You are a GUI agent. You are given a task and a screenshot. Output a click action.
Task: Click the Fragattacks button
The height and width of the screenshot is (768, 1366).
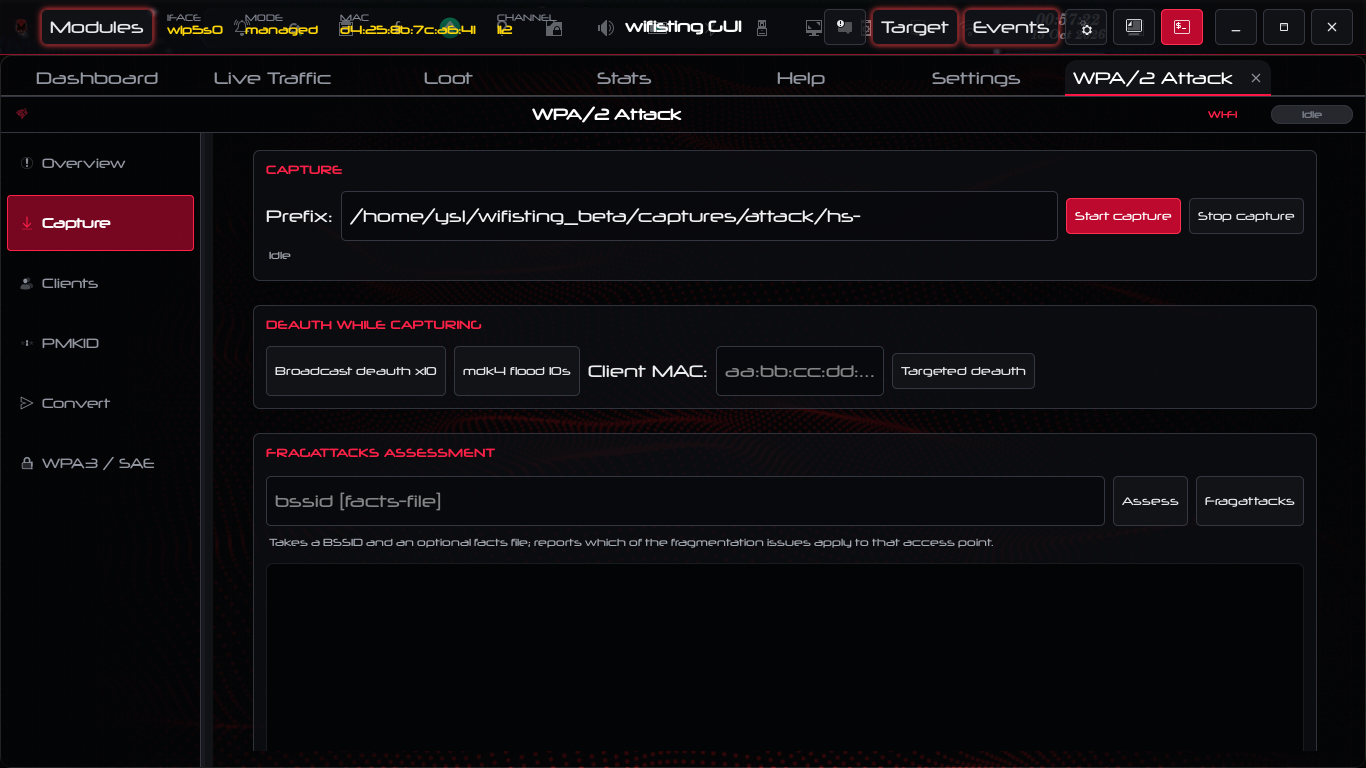[1250, 501]
